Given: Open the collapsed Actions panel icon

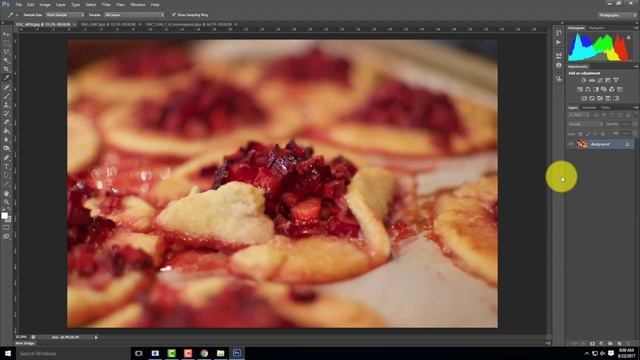Looking at the screenshot, I should pyautogui.click(x=559, y=42).
